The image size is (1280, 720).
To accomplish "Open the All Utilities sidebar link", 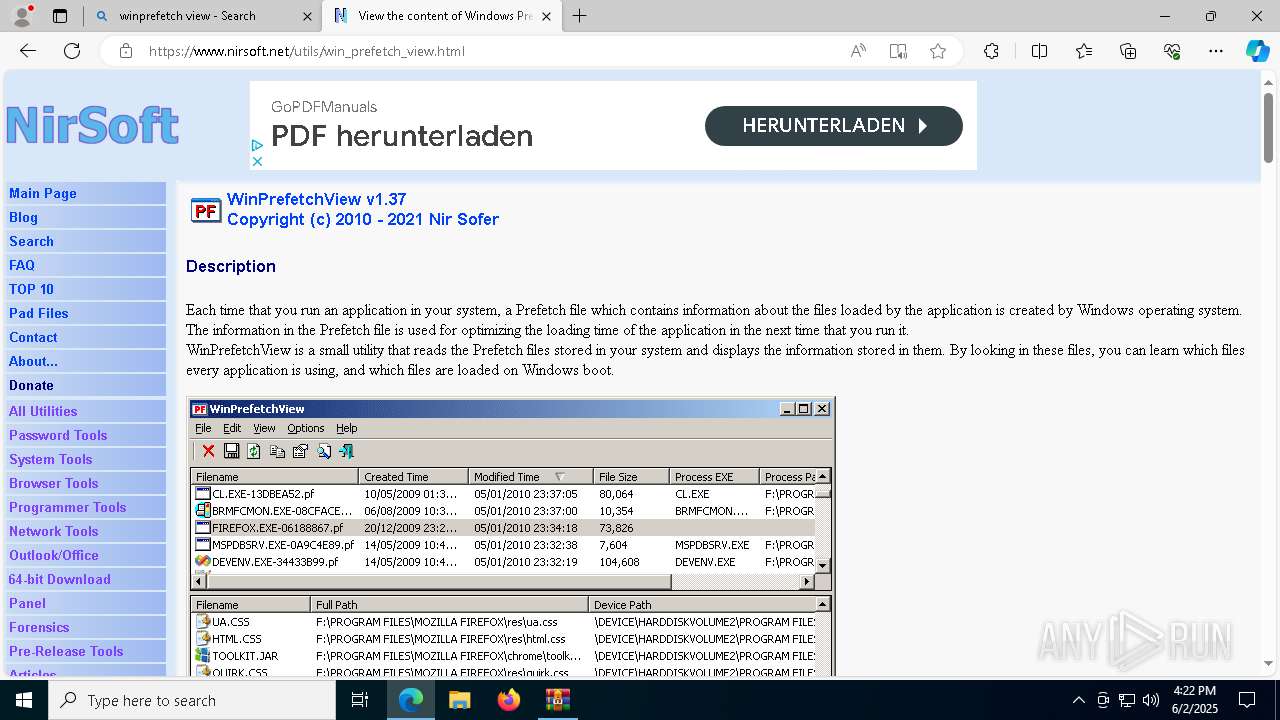I will 43,411.
